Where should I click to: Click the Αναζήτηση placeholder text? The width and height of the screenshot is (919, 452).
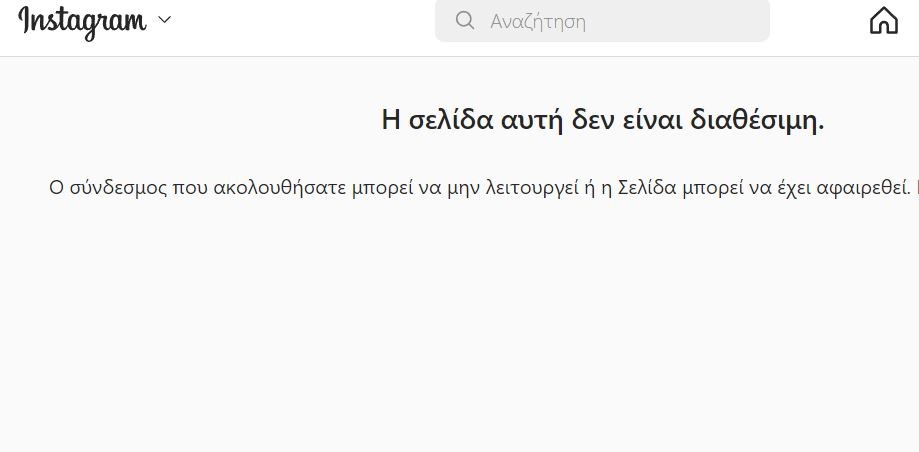[x=537, y=22]
